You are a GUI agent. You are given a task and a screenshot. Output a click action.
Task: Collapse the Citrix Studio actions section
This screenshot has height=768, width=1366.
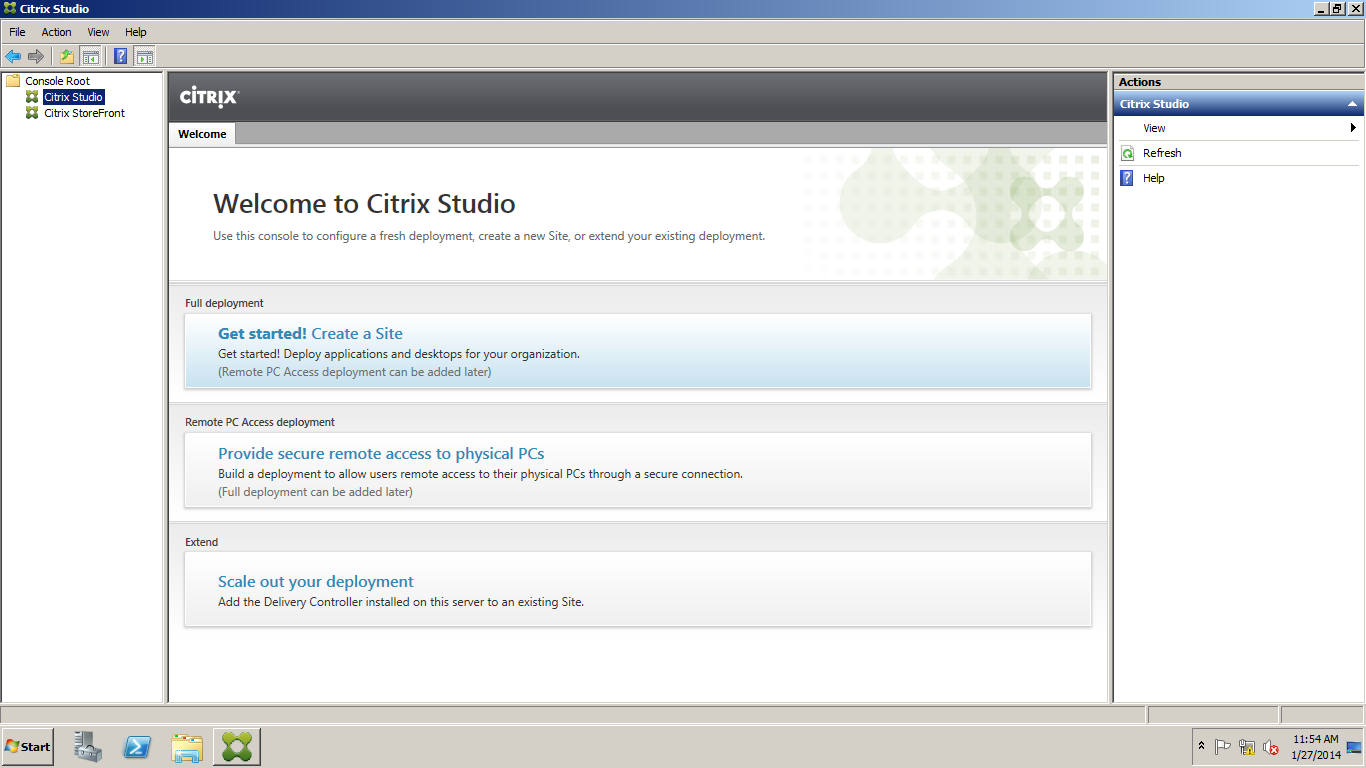point(1352,104)
